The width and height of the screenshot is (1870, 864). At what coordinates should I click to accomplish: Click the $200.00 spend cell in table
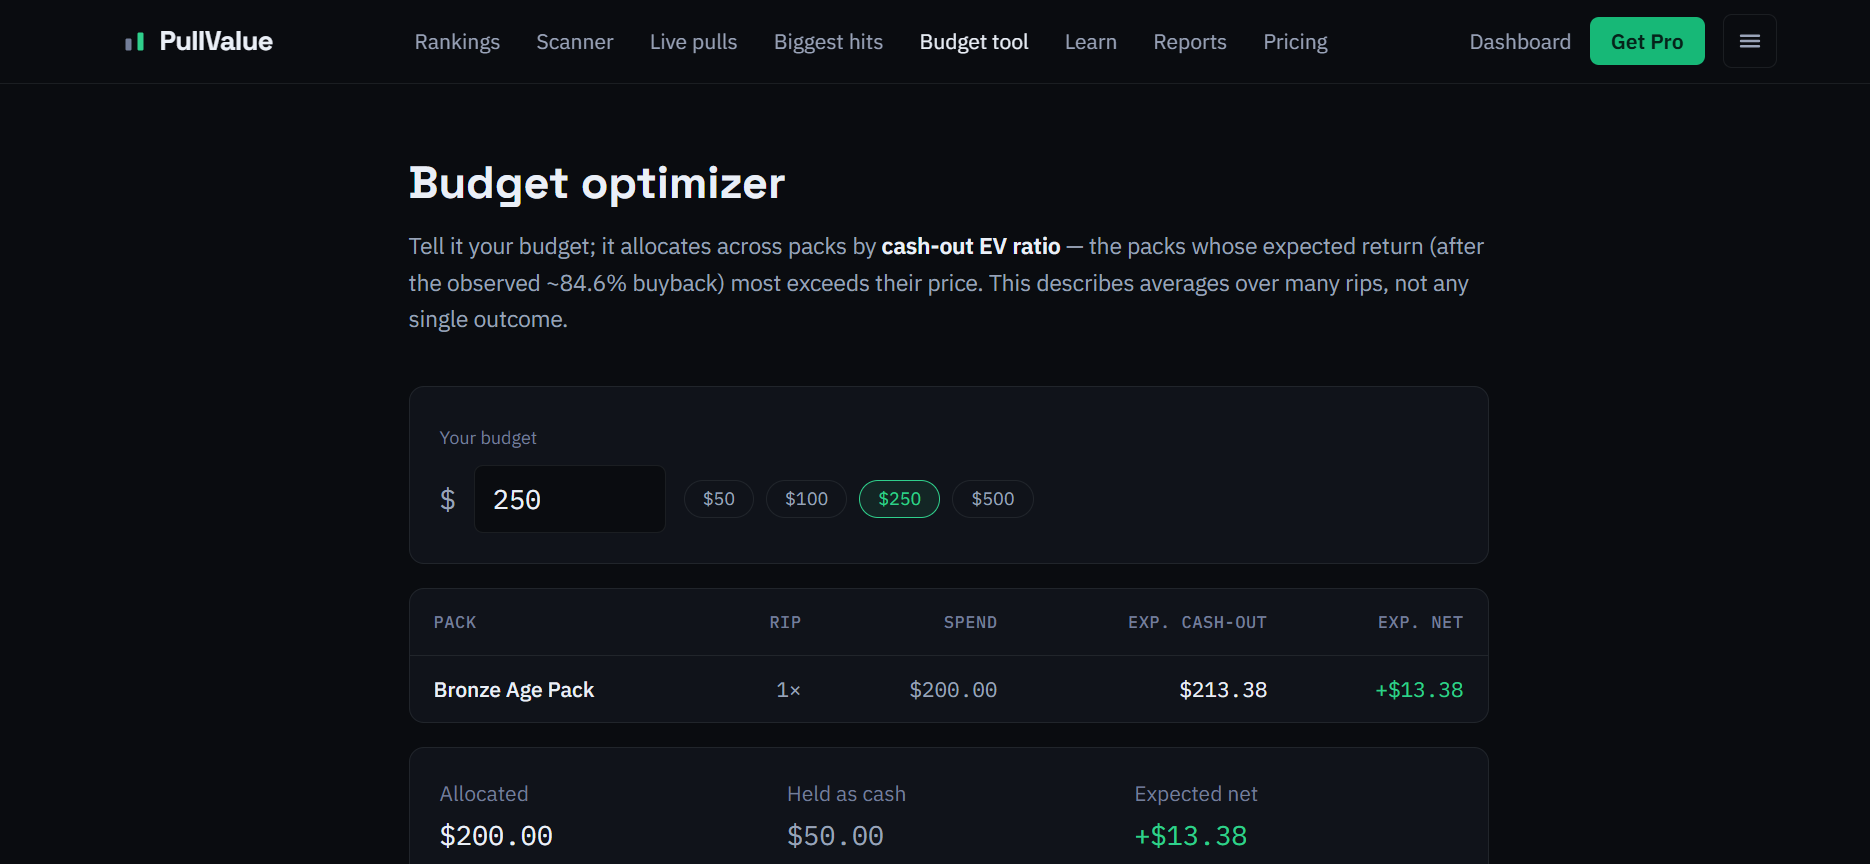[x=953, y=690]
